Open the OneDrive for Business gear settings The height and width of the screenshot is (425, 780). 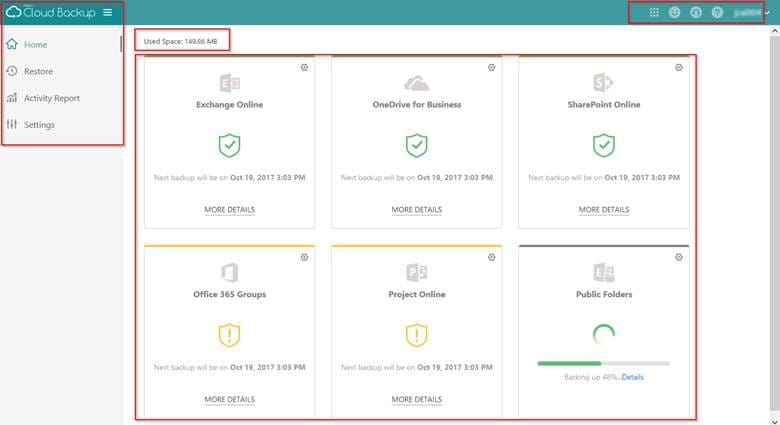click(491, 67)
